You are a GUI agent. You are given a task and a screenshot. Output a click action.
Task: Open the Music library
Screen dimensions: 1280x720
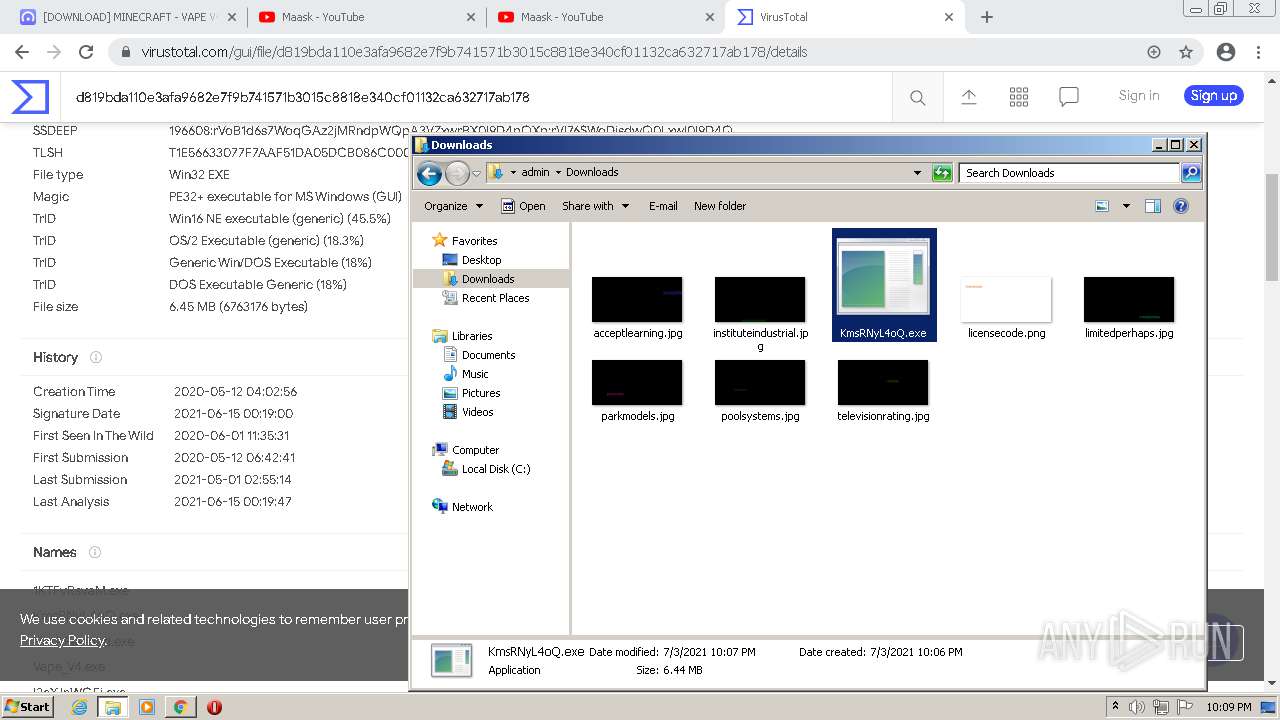[475, 374]
